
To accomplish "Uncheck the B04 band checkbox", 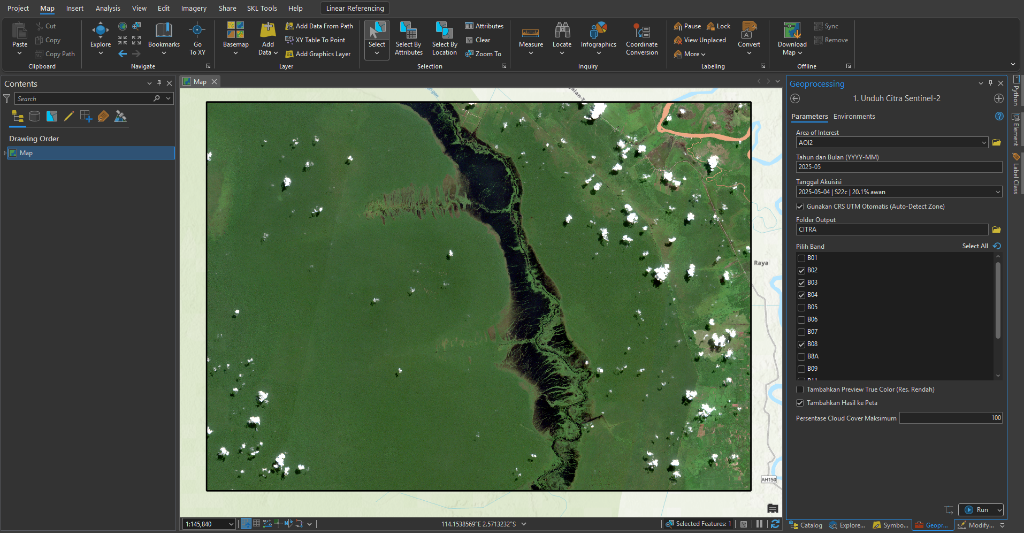I will (x=801, y=295).
